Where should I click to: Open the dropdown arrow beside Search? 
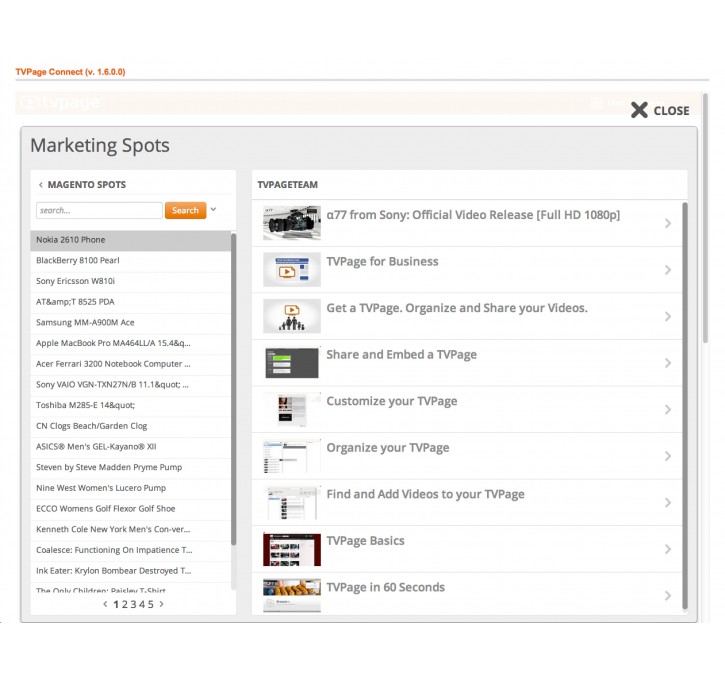point(213,209)
